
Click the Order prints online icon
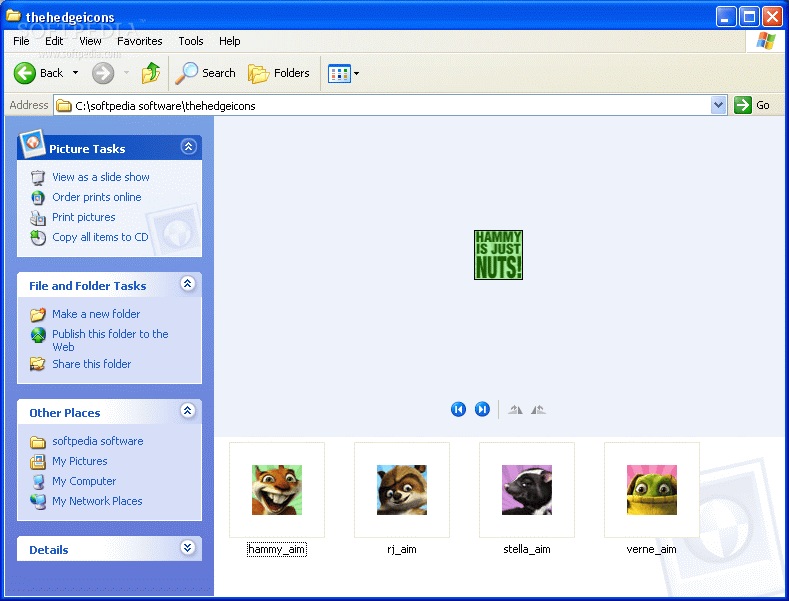[38, 198]
